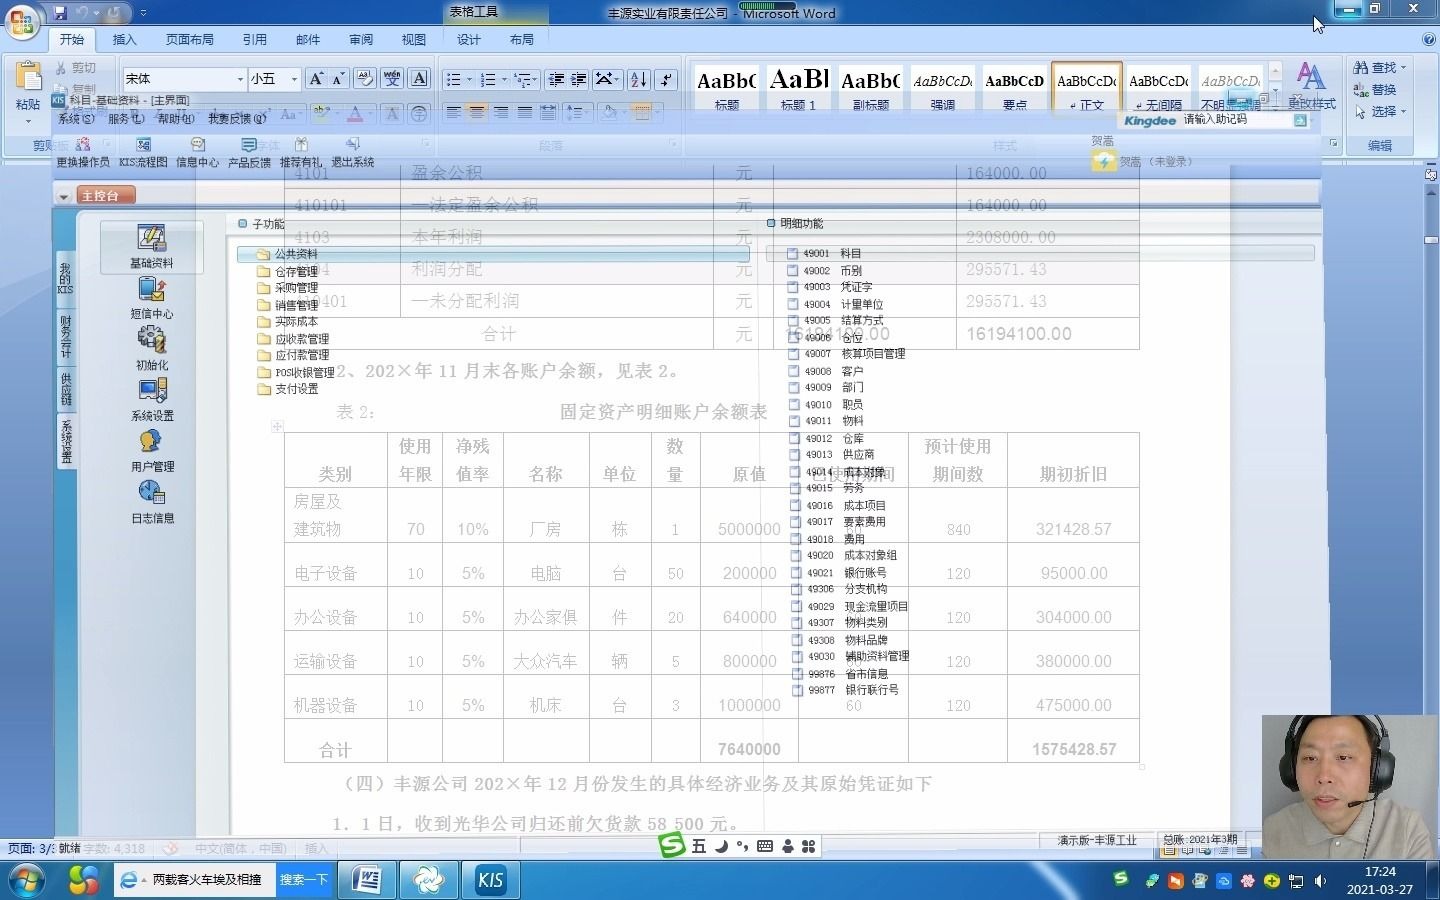Screen dimensions: 1440x900
Task: Open Word font size dropdown 小五
Action: pos(294,79)
